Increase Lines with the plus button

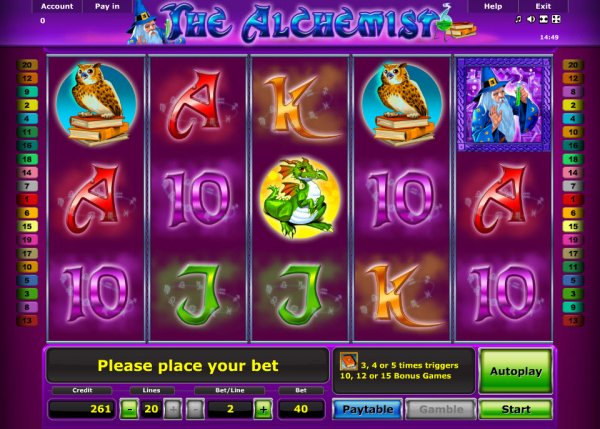click(173, 409)
